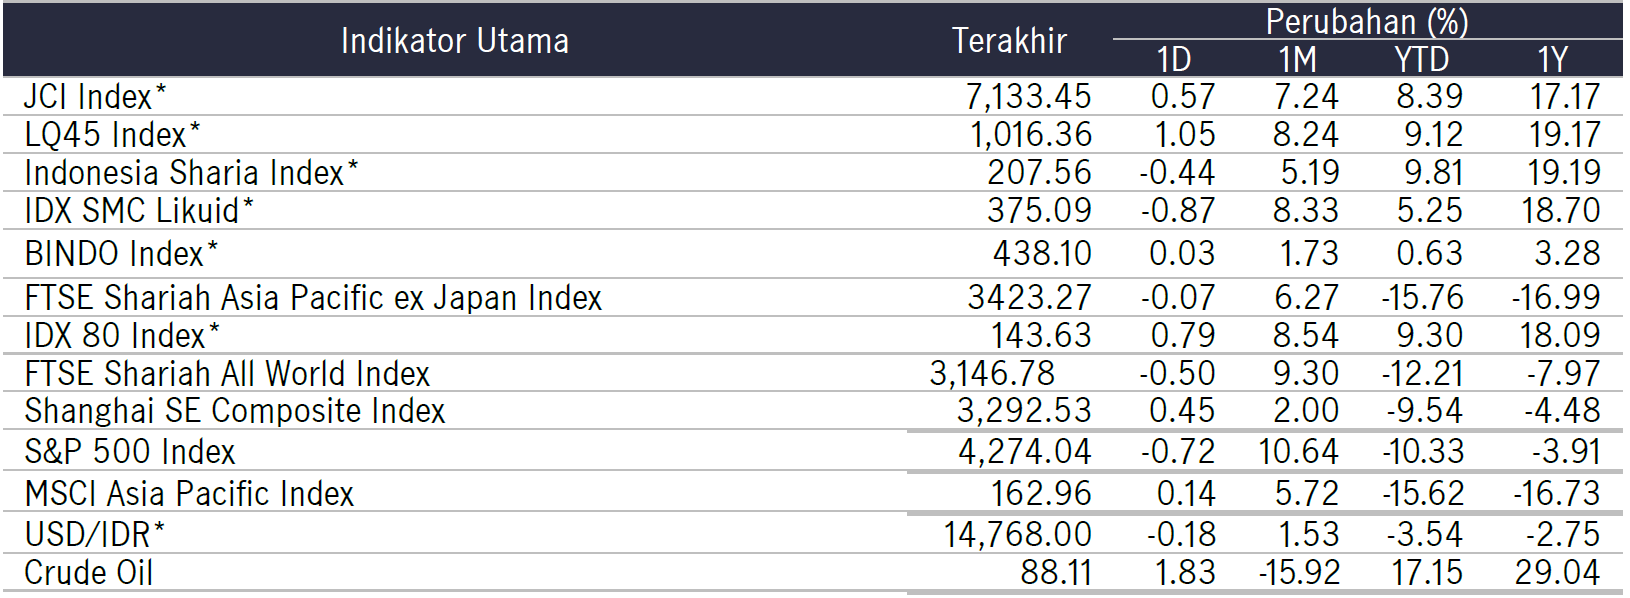1630x598 pixels.
Task: Click the Indonesia Sharia Index* label
Action: tap(191, 173)
